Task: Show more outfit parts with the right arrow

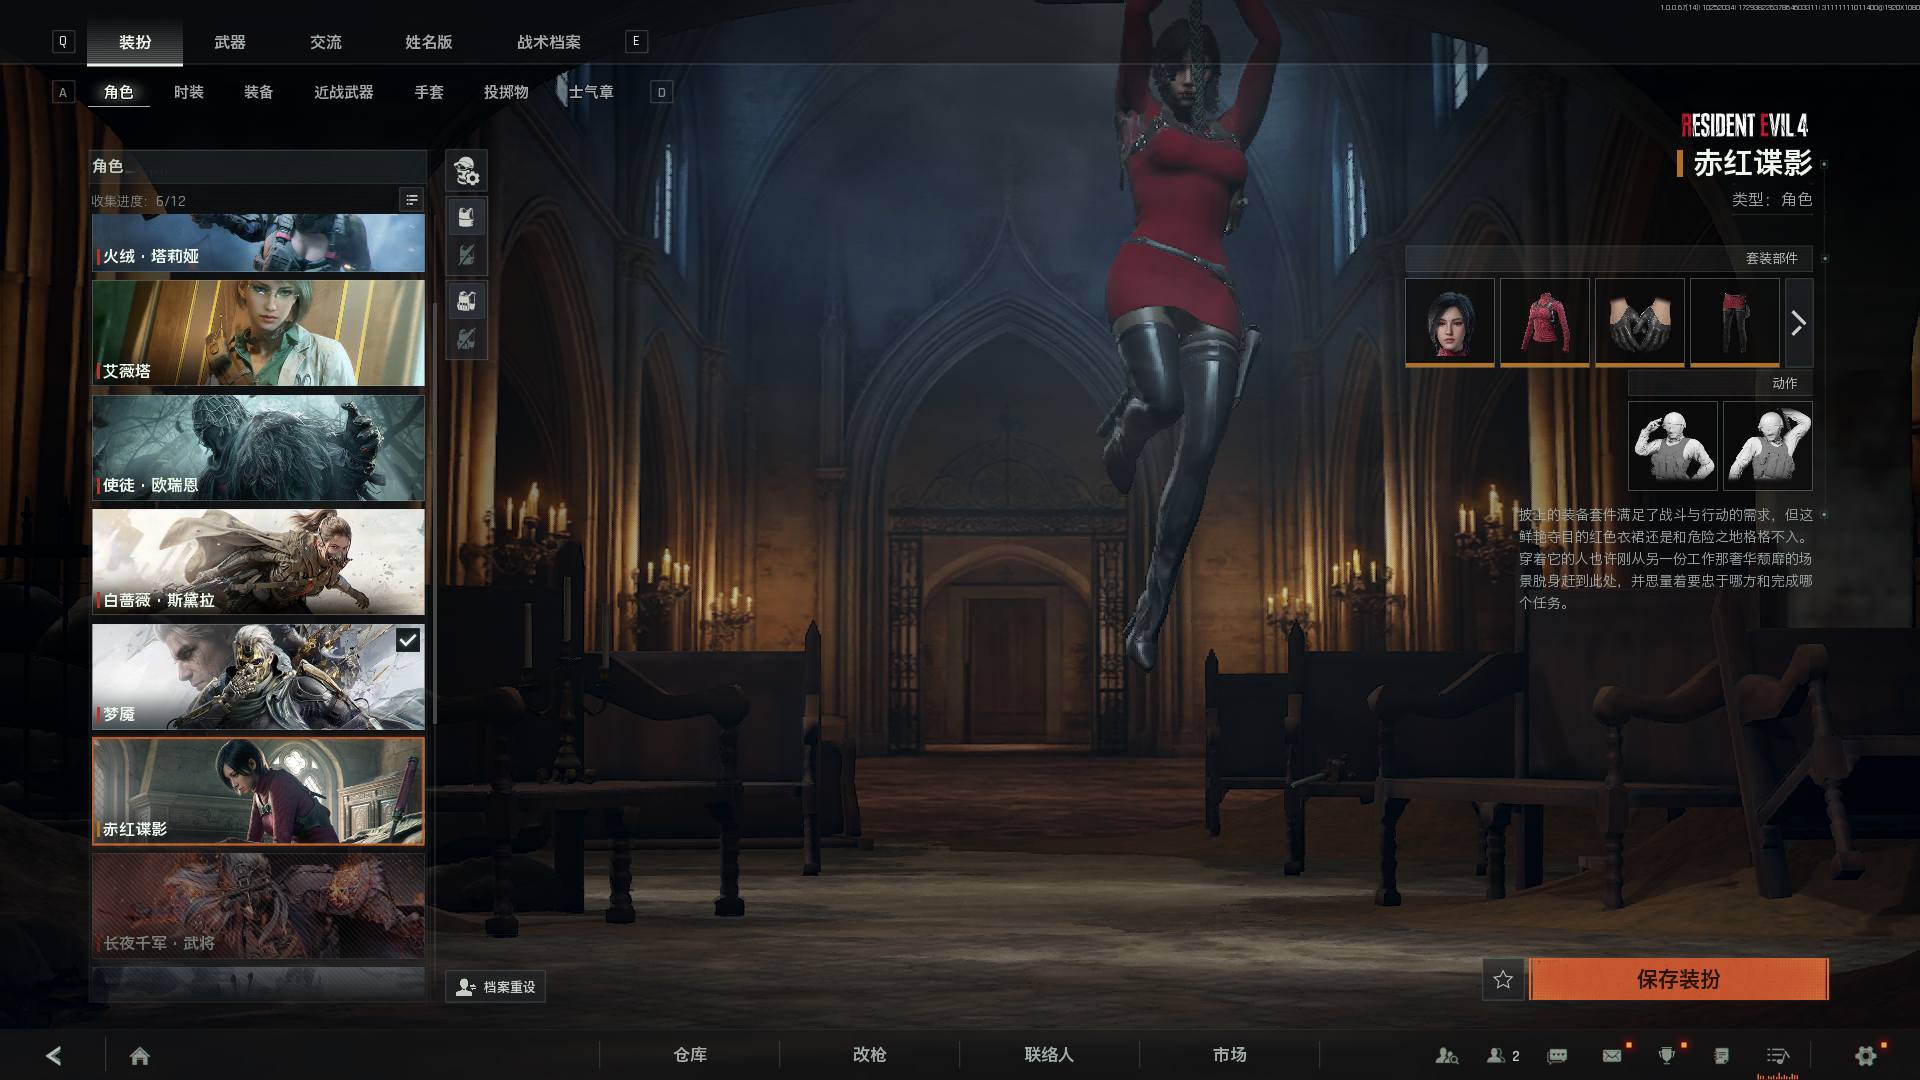Action: coord(1798,323)
